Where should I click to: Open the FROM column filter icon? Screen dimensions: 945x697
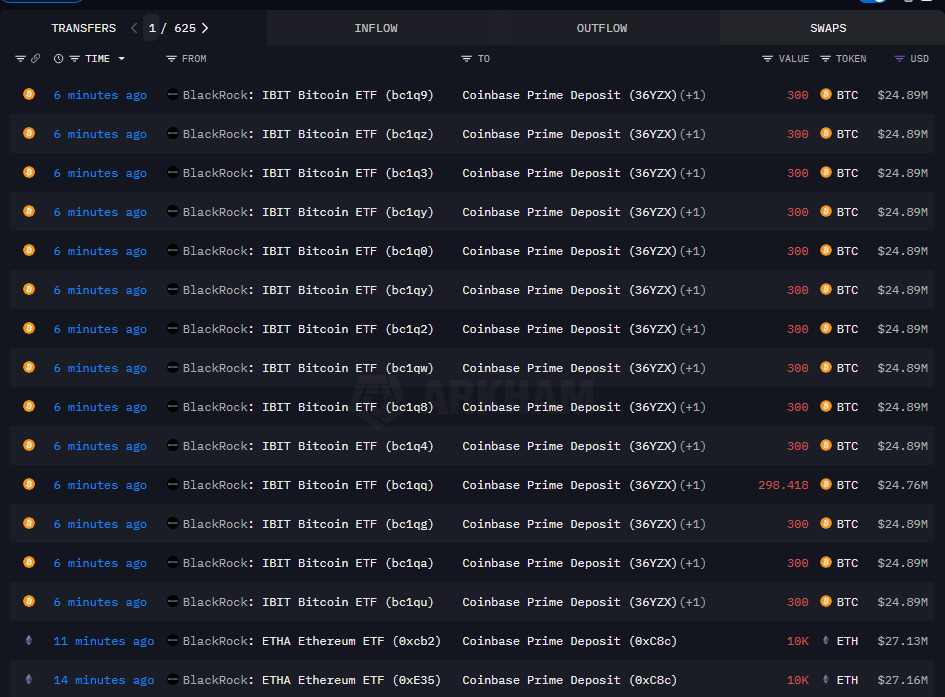pyautogui.click(x=172, y=59)
